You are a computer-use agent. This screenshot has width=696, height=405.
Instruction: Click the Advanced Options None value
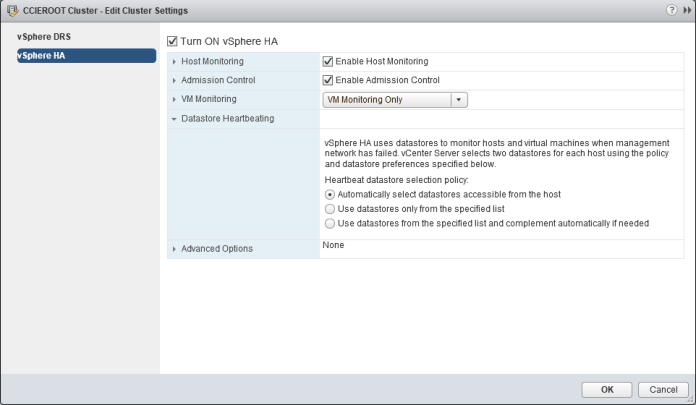click(334, 246)
